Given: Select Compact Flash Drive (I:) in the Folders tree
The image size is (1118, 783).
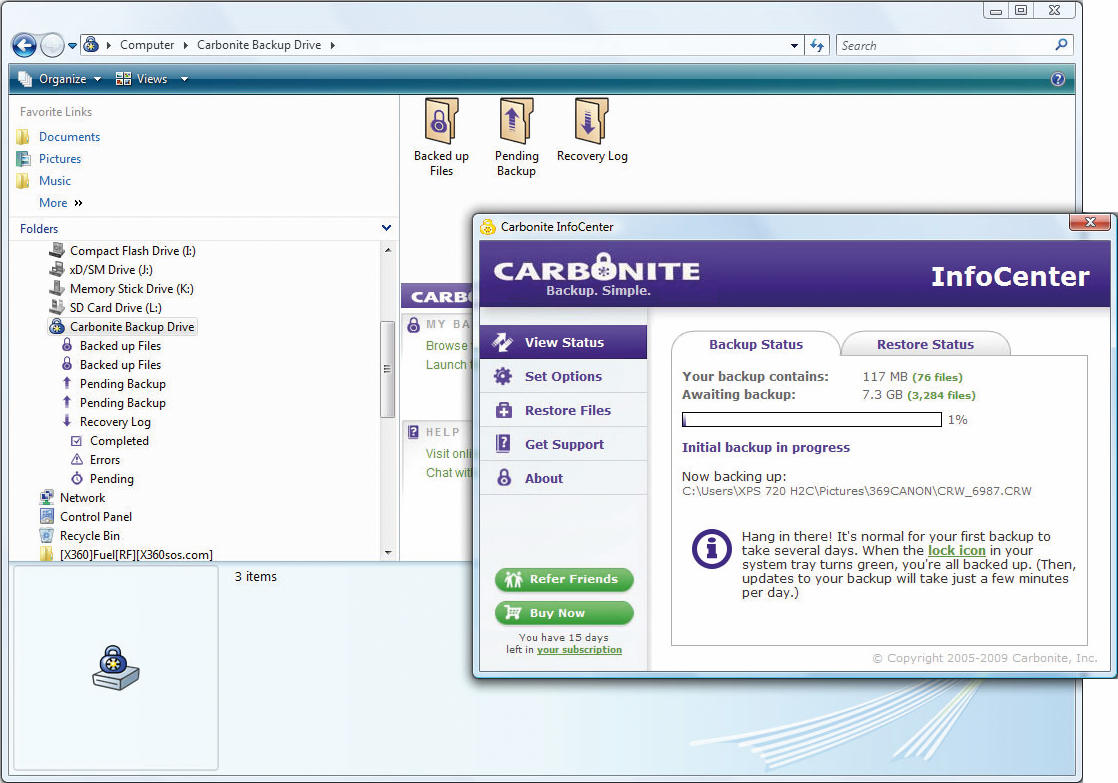Looking at the screenshot, I should coord(132,251).
